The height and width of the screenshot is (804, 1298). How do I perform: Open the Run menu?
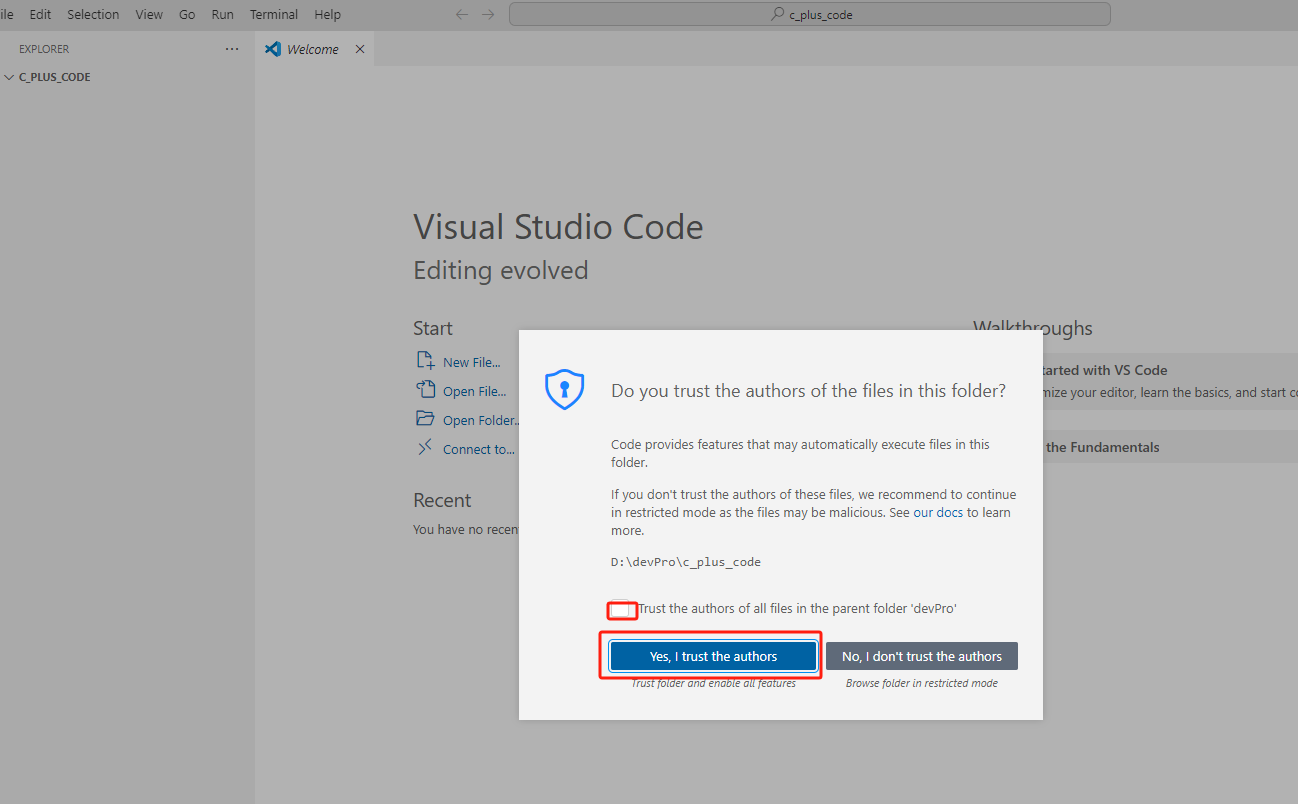(223, 14)
